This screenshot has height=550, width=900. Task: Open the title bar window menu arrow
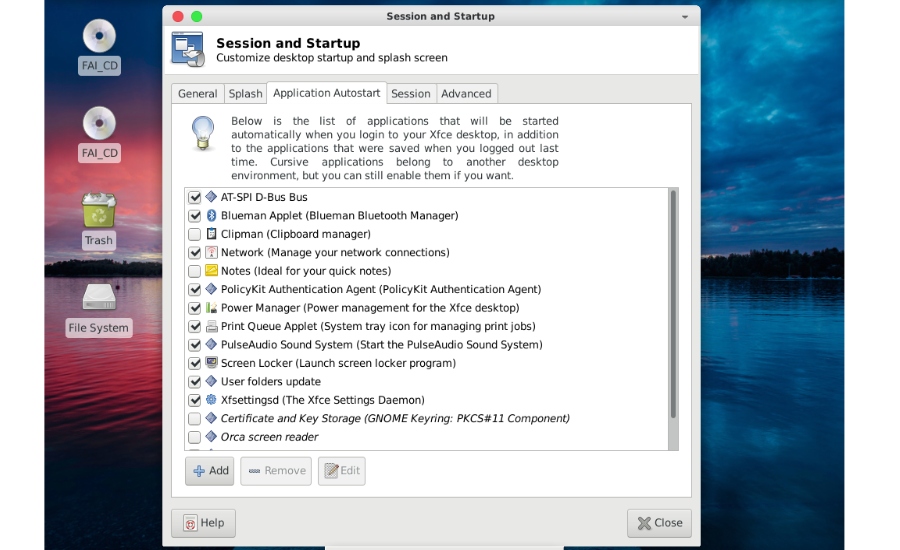coord(685,17)
